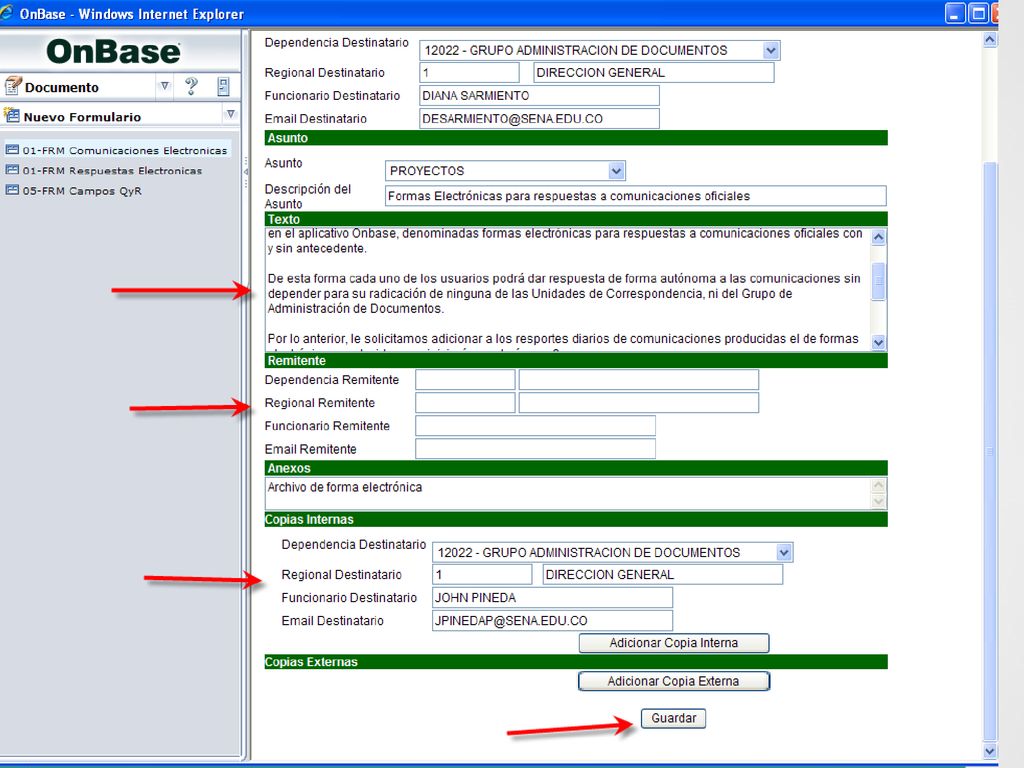This screenshot has width=1024, height=768.
Task: Click Regional Remitente code field
Action: coord(465,403)
